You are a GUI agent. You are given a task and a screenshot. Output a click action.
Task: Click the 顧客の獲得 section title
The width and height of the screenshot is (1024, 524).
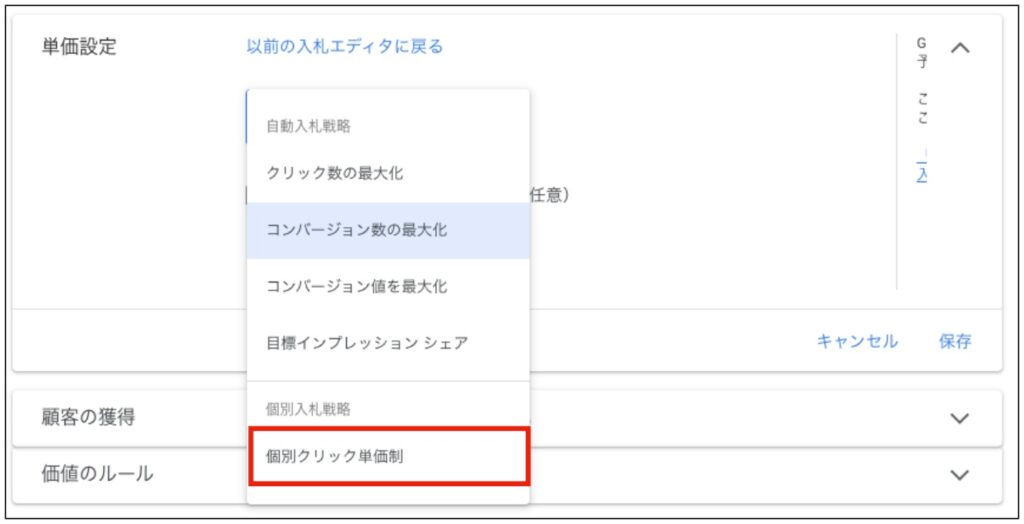(x=88, y=418)
